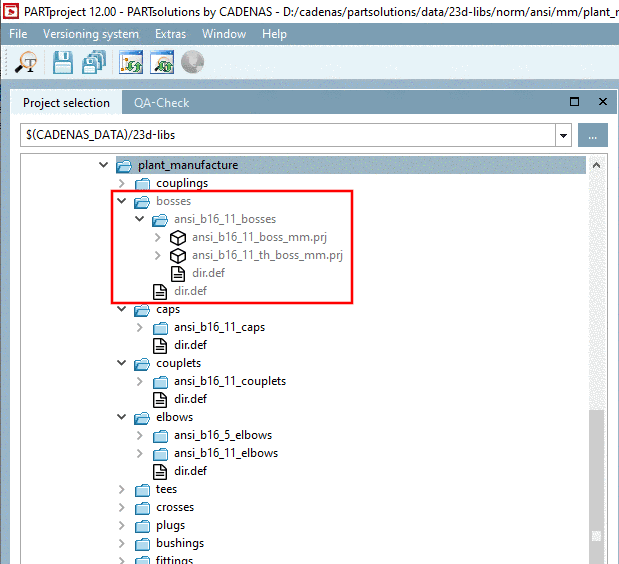
Task: Expand the crosses folder node
Action: (x=122, y=508)
